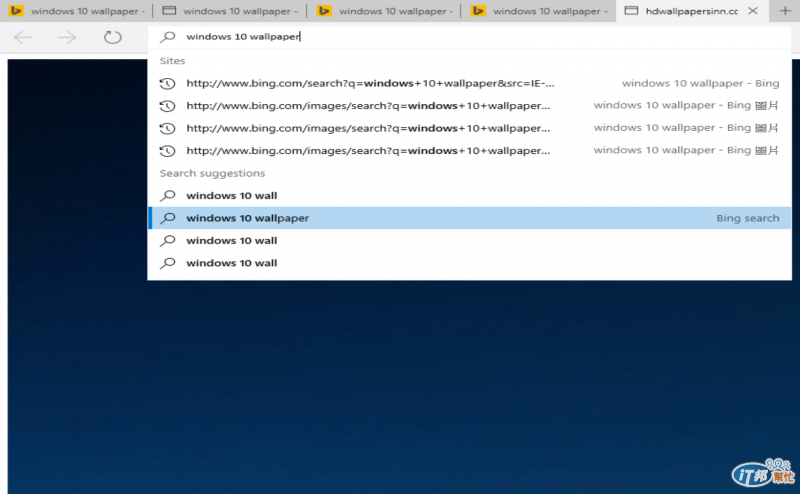
Task: Go forward using the forward arrow
Action: (67, 37)
